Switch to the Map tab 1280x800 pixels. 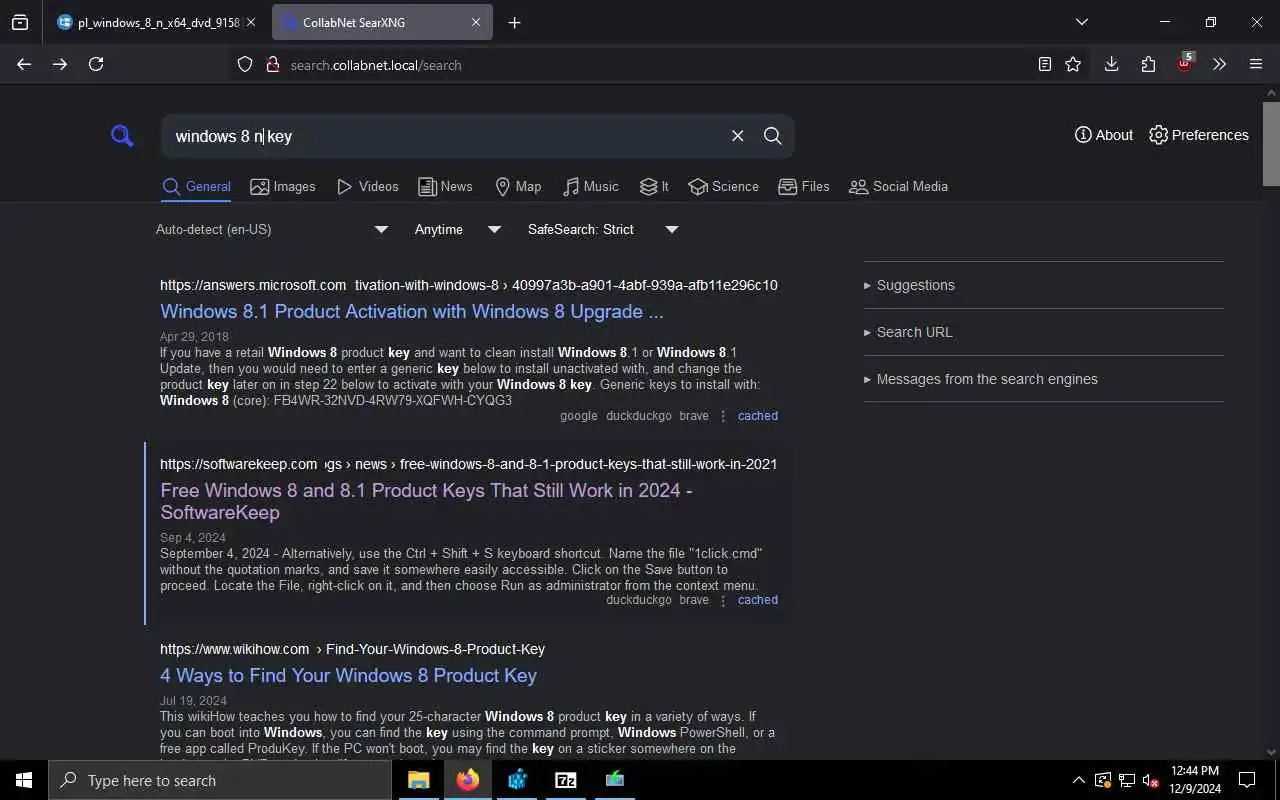pyautogui.click(x=518, y=186)
